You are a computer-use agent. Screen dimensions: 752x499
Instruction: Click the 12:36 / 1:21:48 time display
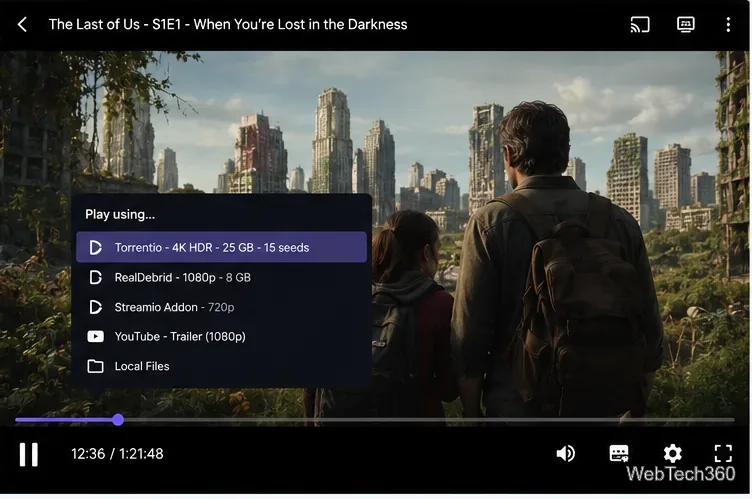point(118,454)
